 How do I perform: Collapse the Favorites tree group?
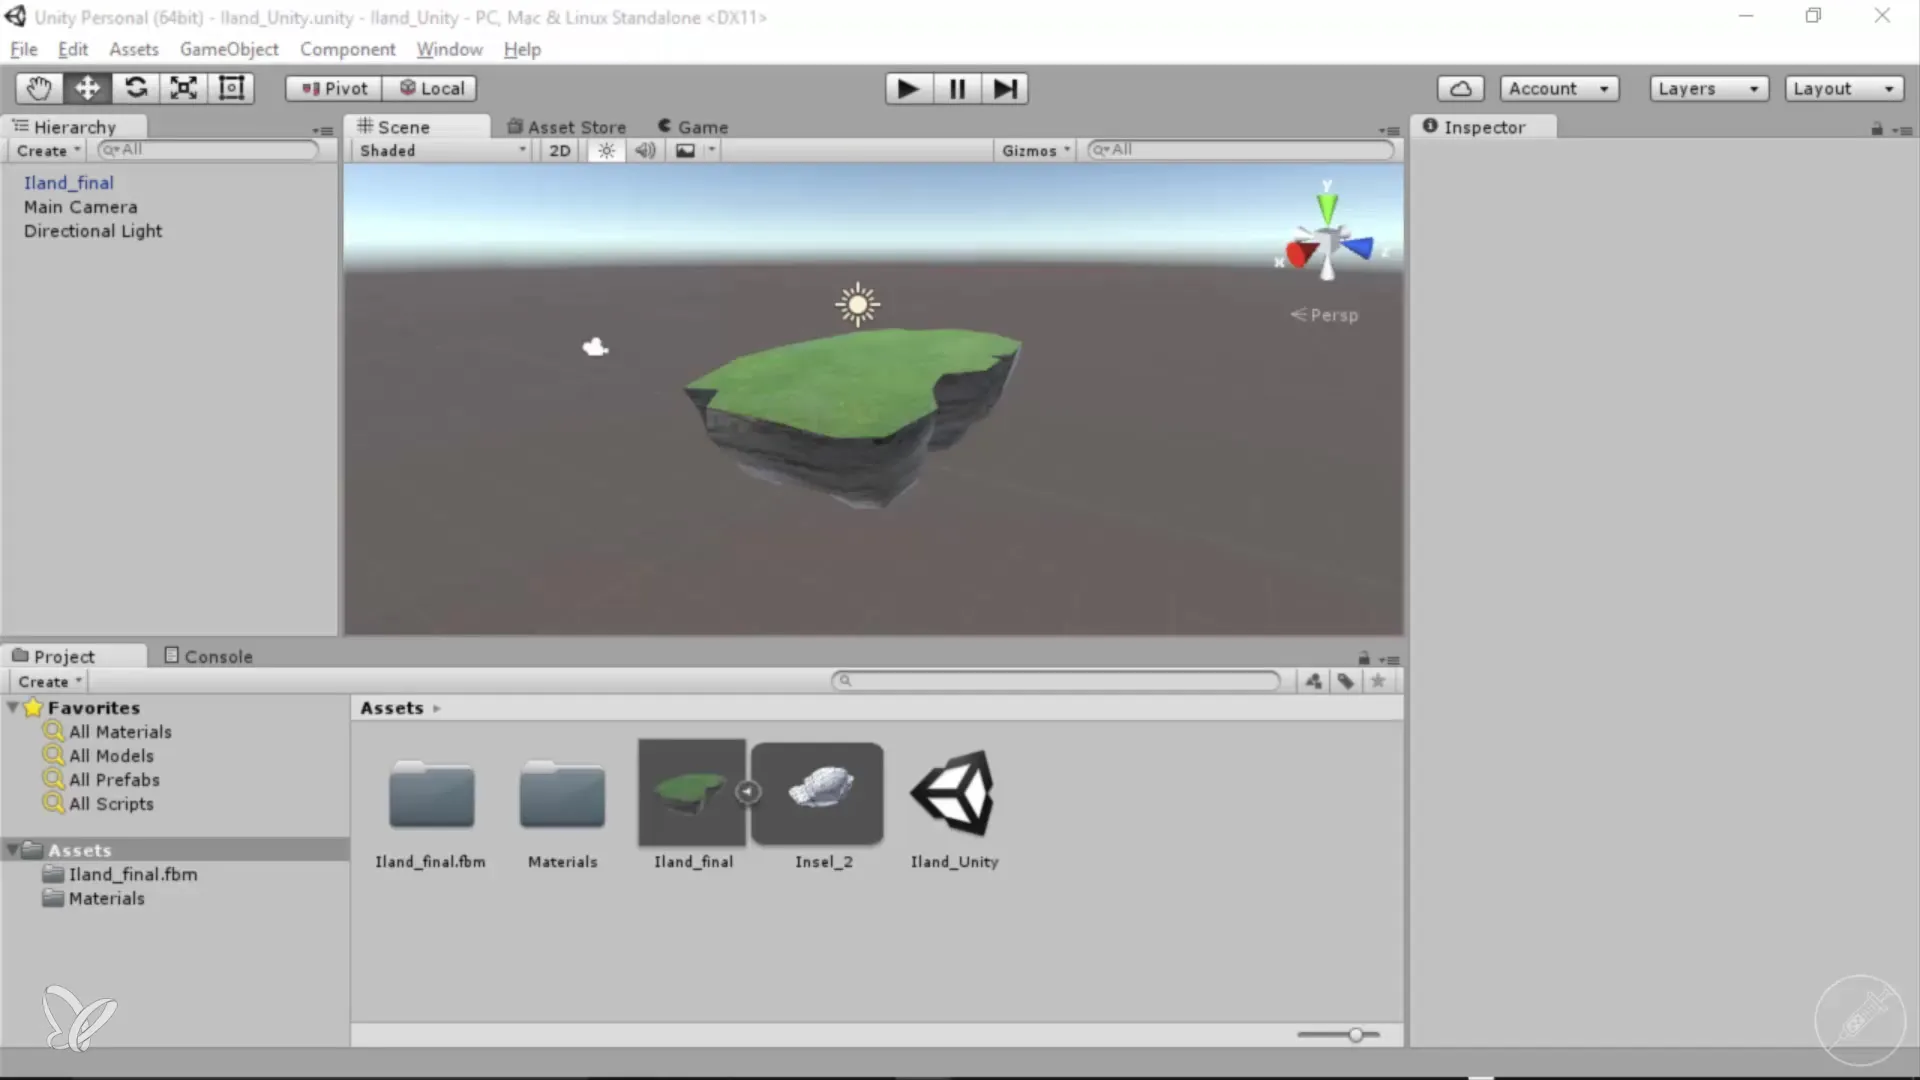coord(13,707)
